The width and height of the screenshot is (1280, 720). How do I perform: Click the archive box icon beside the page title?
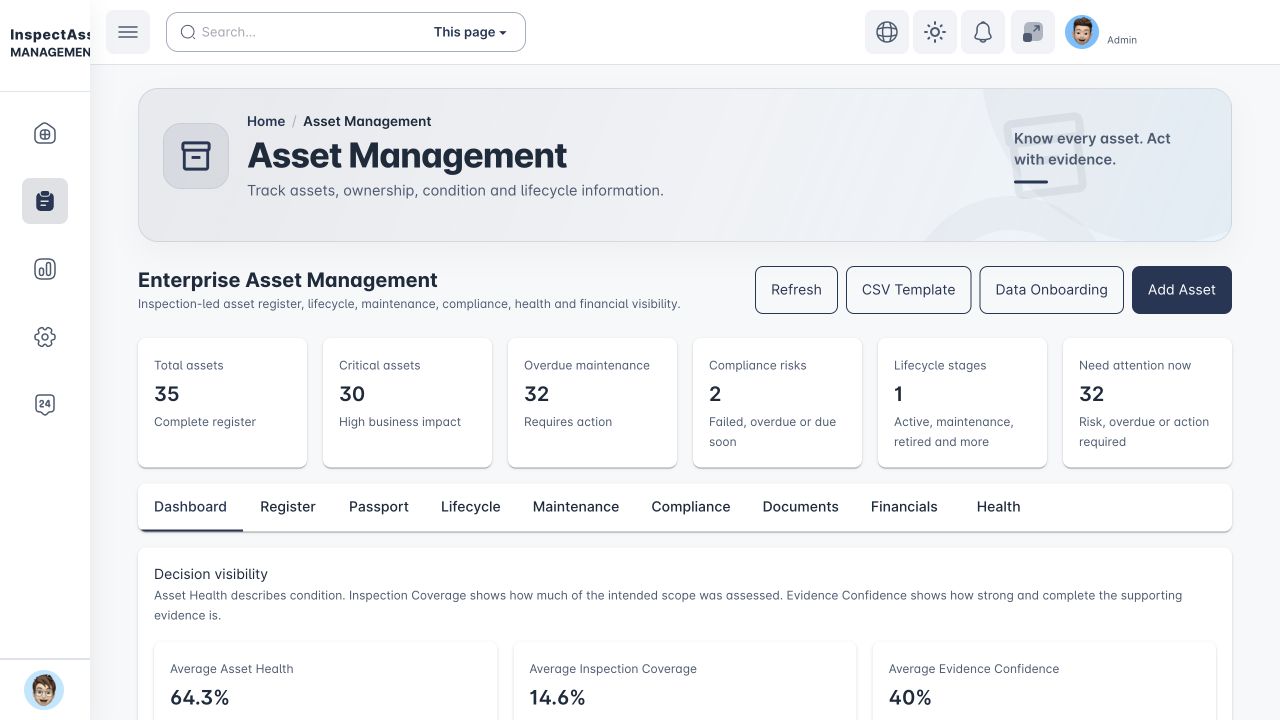click(x=196, y=156)
